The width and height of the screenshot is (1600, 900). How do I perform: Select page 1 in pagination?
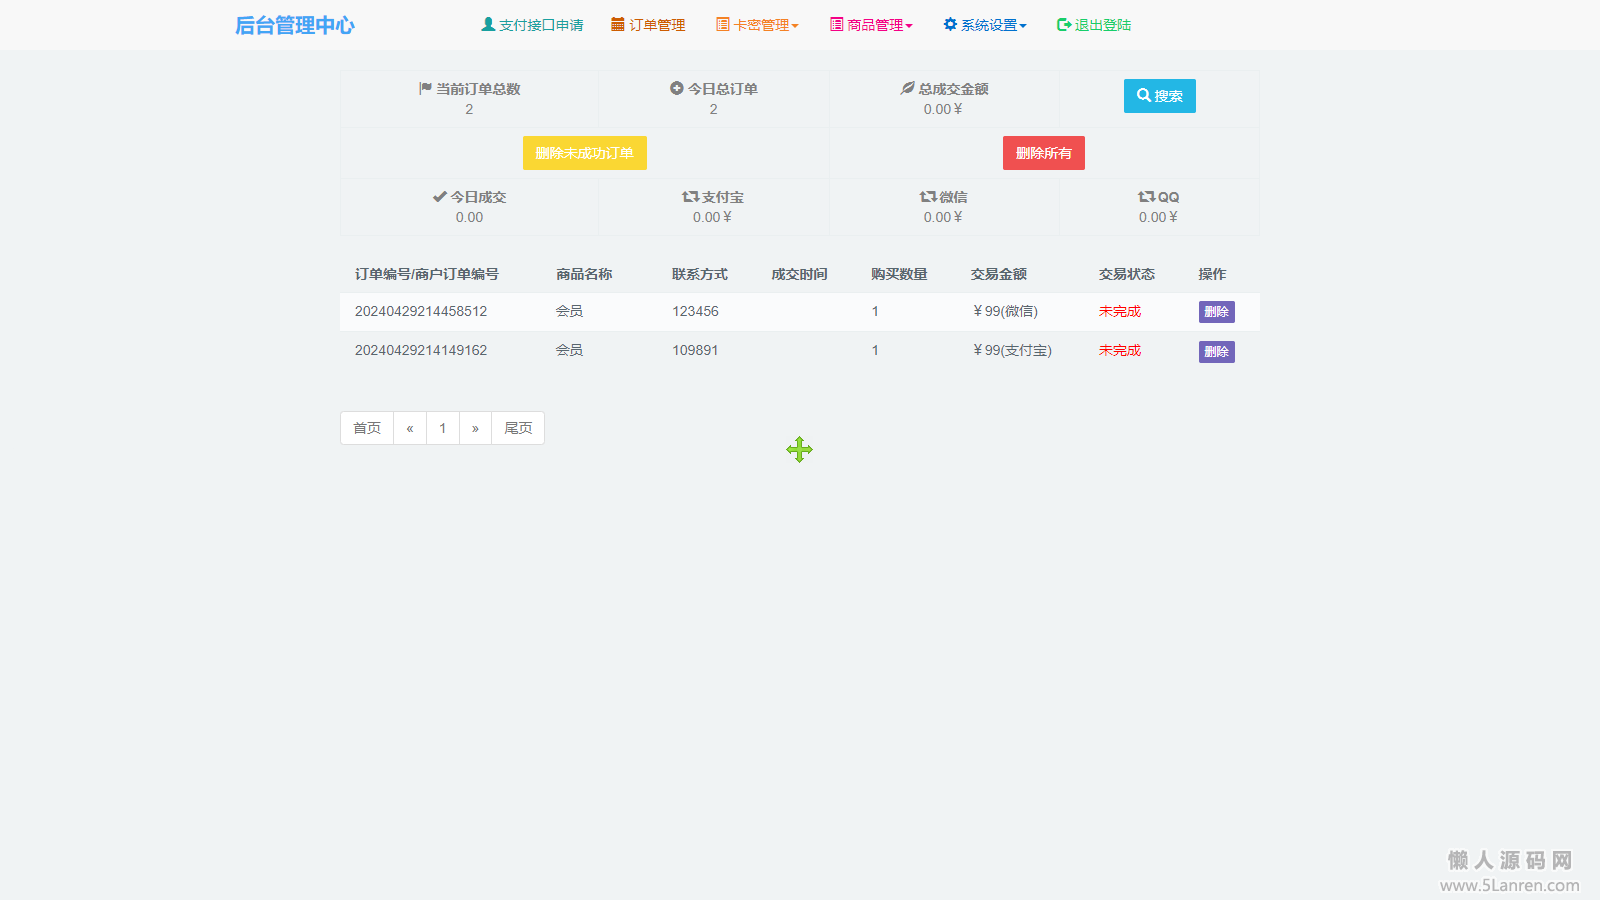coord(443,428)
